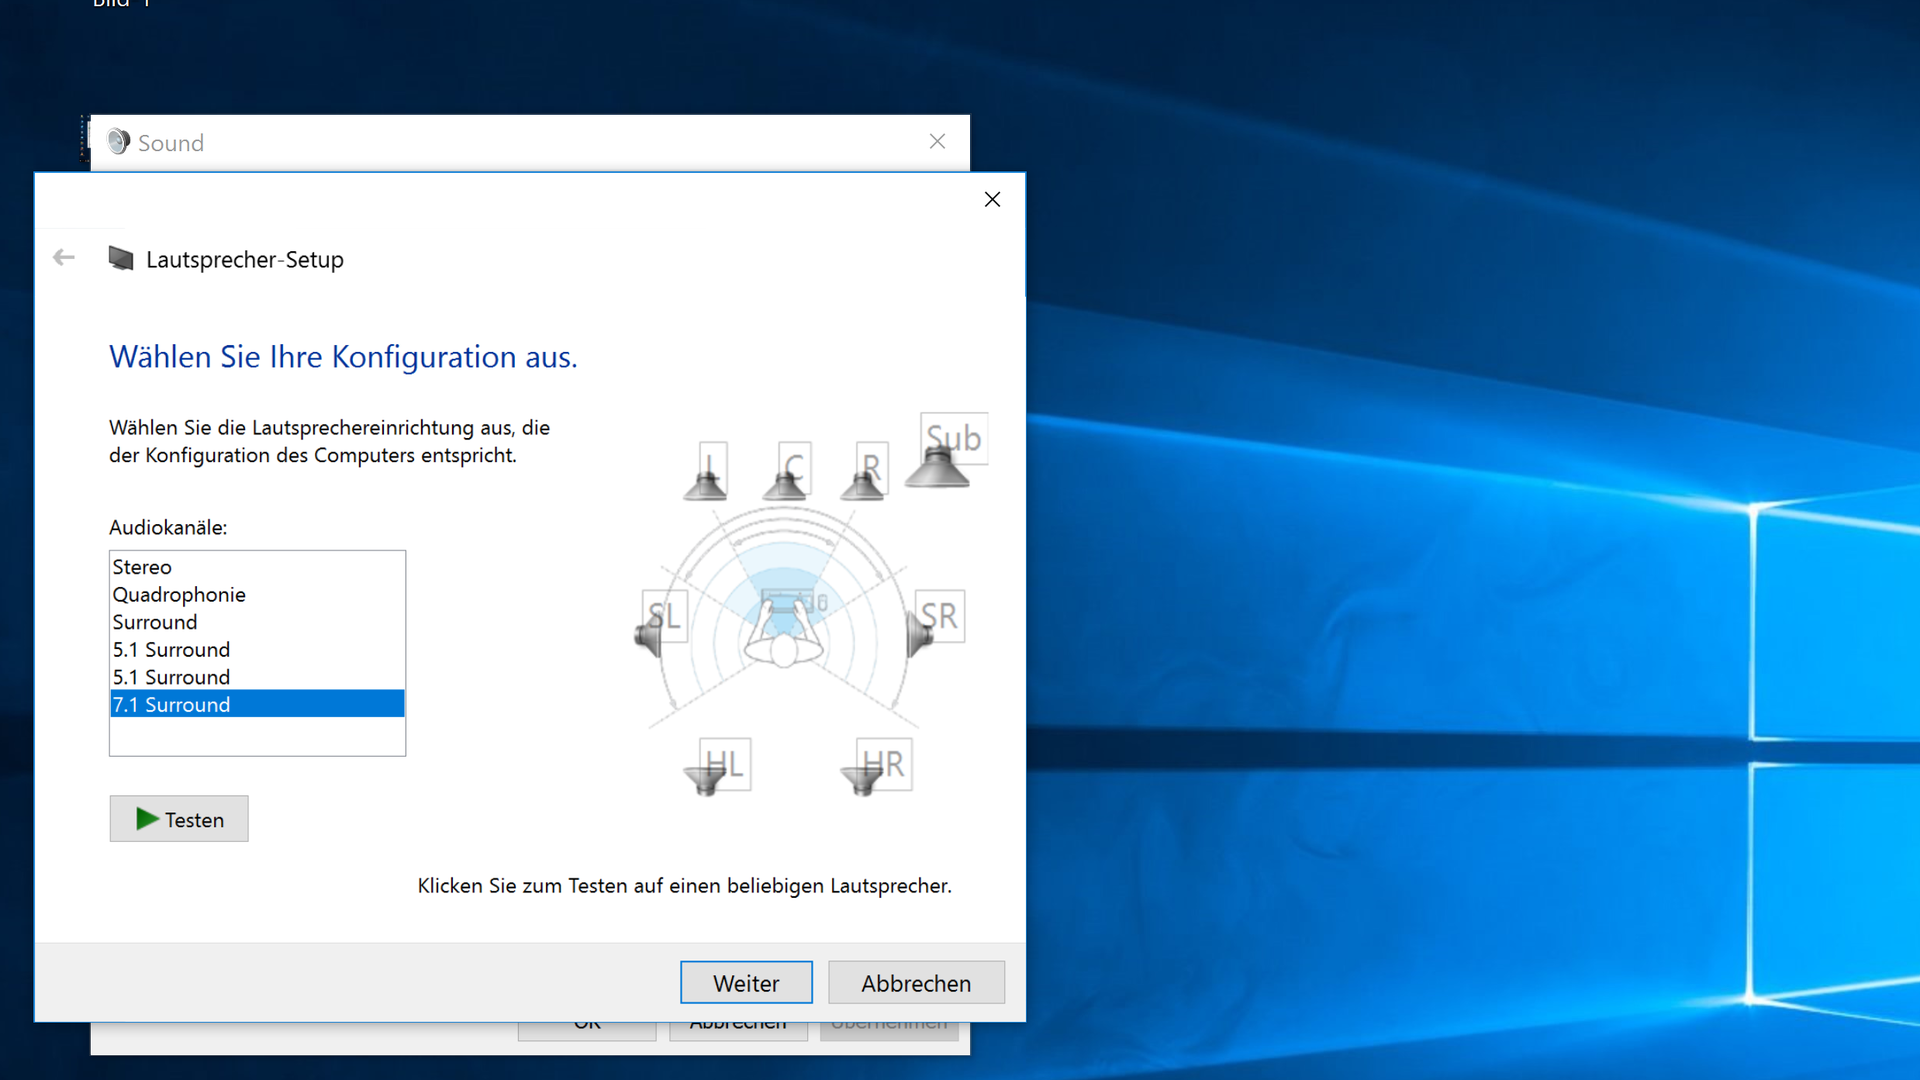Click the Lautsprecher-Setup speaker icon
Screen dimensions: 1920x1080
(121, 259)
